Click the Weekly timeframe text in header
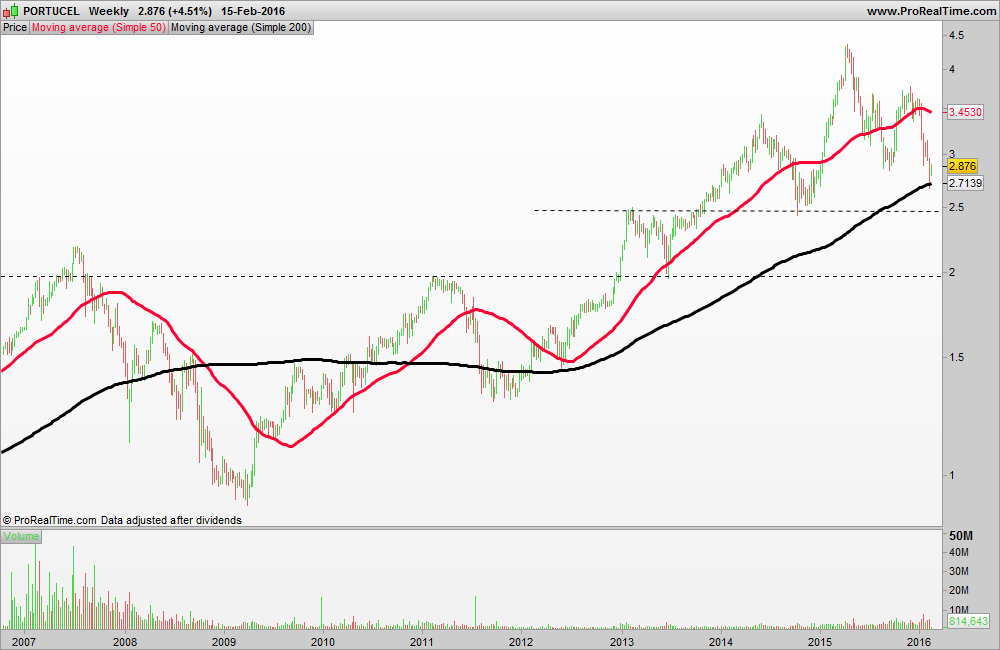The width and height of the screenshot is (1000, 650). 108,11
